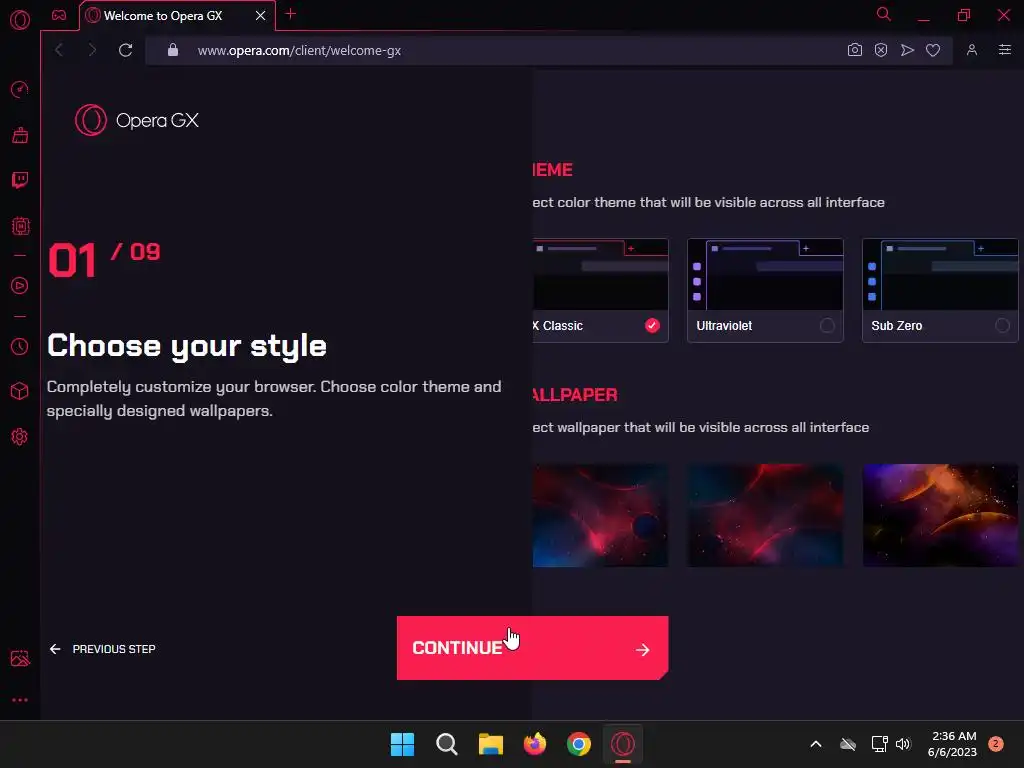This screenshot has height=768, width=1024.
Task: Select the GX Classic theme radio button
Action: click(x=652, y=325)
